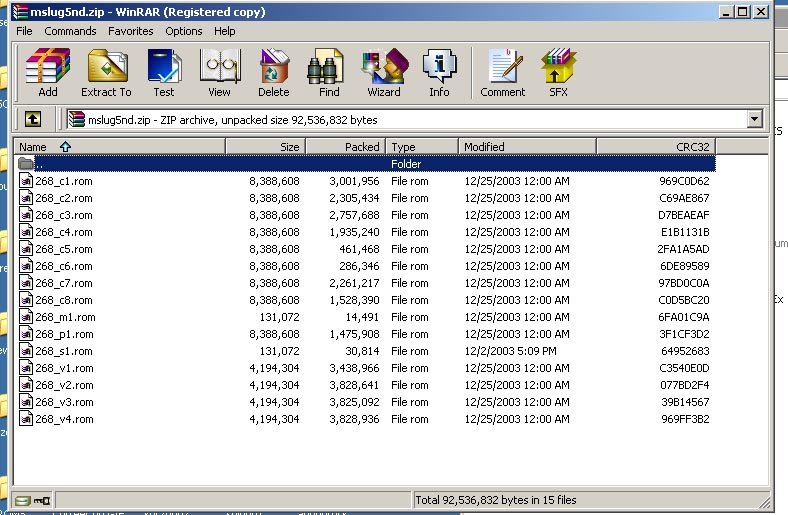Open the Favorites menu

131,31
